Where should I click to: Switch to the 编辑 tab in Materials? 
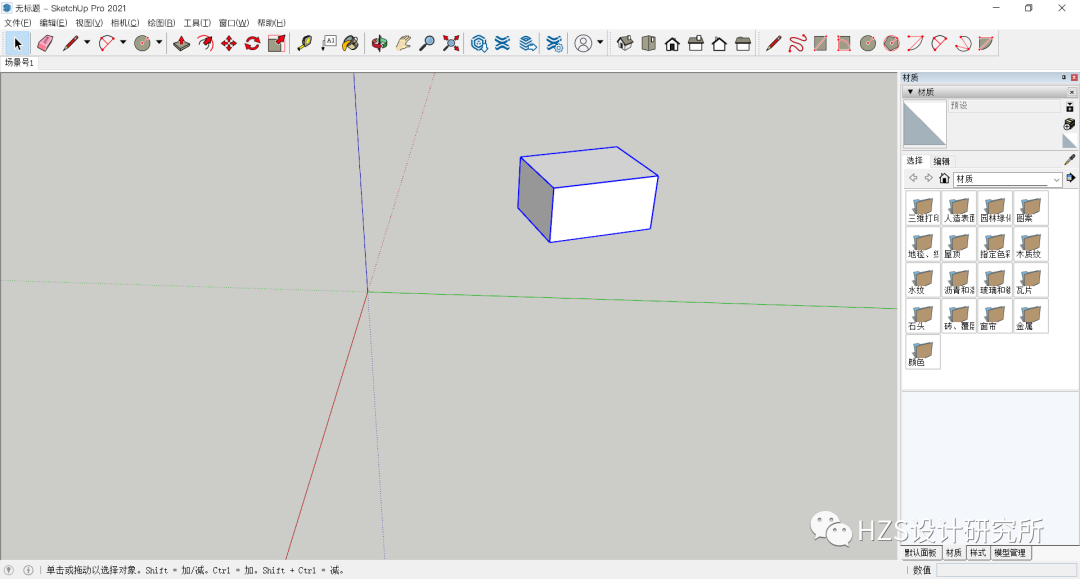point(941,161)
